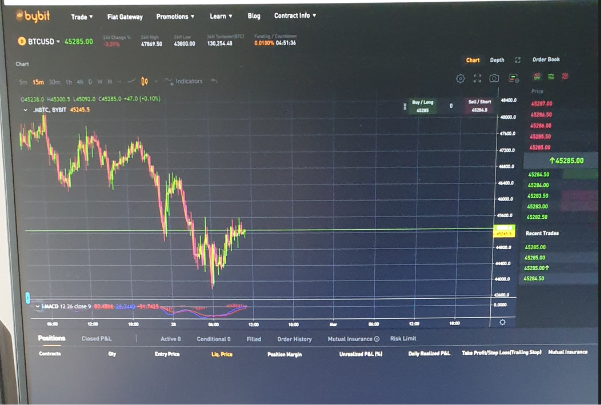Image resolution: width=602 pixels, height=405 pixels.
Task: Open the Filled tab
Action: click(x=254, y=339)
